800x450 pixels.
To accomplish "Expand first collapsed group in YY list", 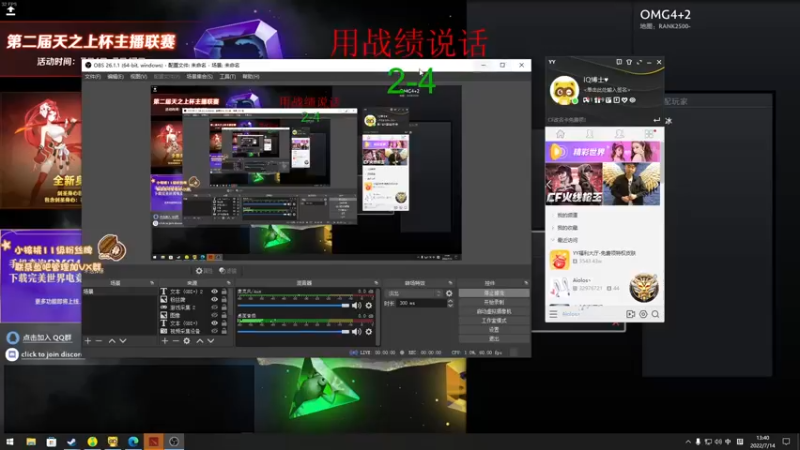I will coord(553,215).
